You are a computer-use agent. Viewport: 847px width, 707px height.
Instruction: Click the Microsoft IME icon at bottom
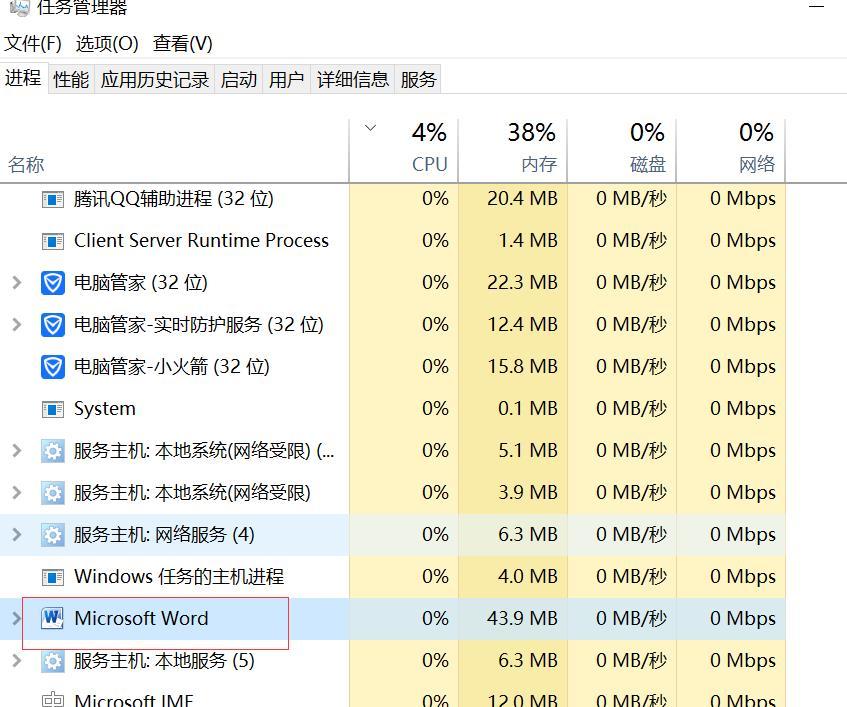point(53,698)
